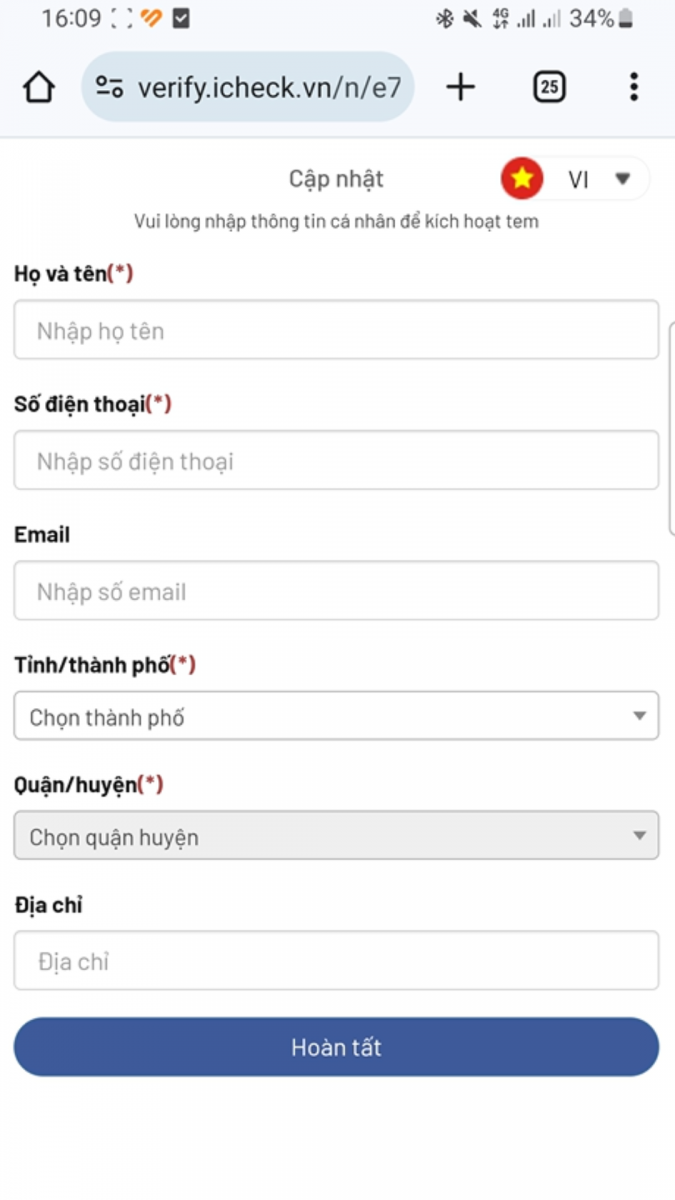Open a new tab with the plus icon
Image resolution: width=675 pixels, height=1200 pixels.
coord(460,87)
